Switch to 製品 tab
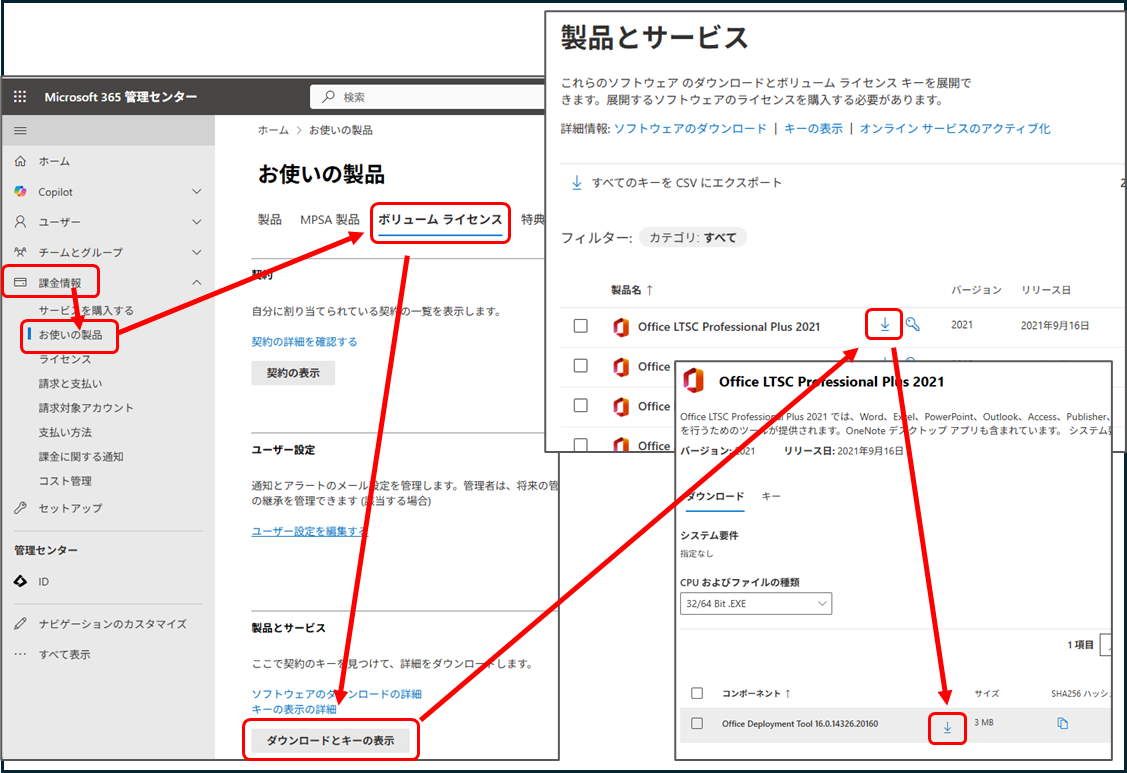The height and width of the screenshot is (773, 1127). click(270, 219)
